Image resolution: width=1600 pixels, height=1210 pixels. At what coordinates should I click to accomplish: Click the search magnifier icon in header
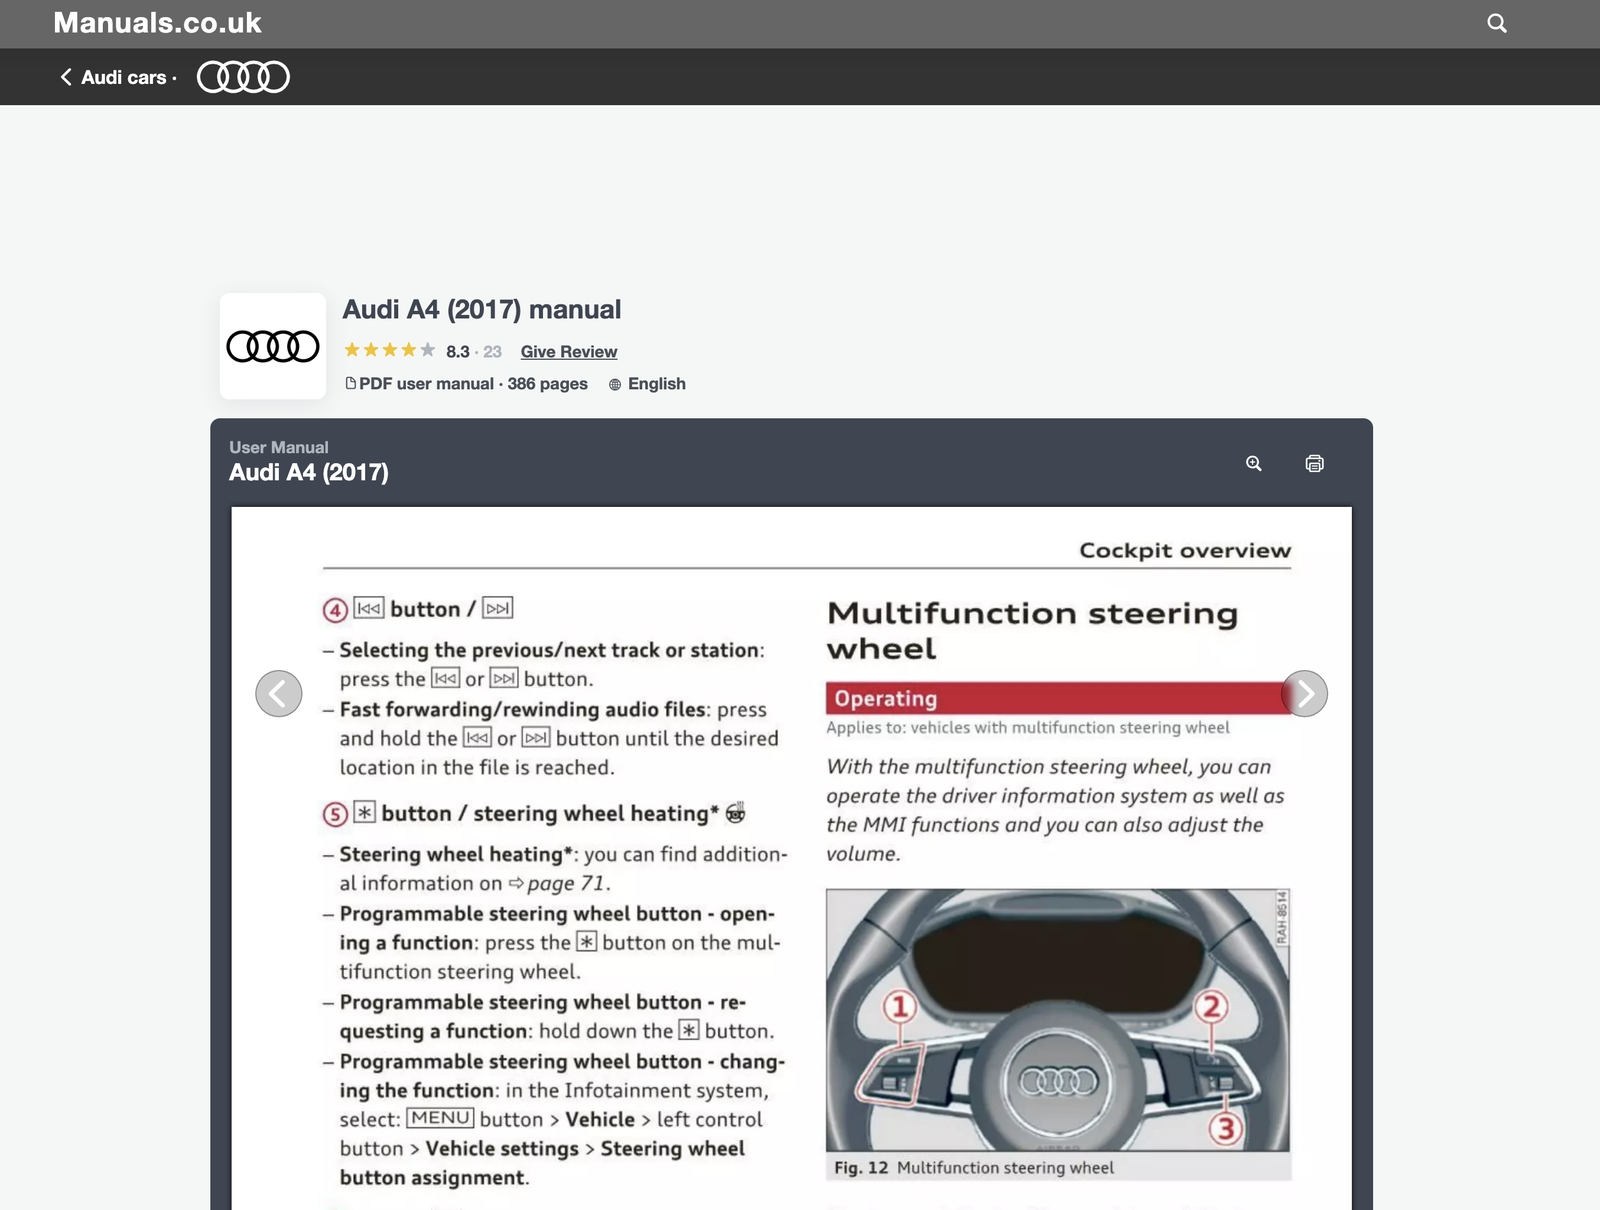[1496, 23]
